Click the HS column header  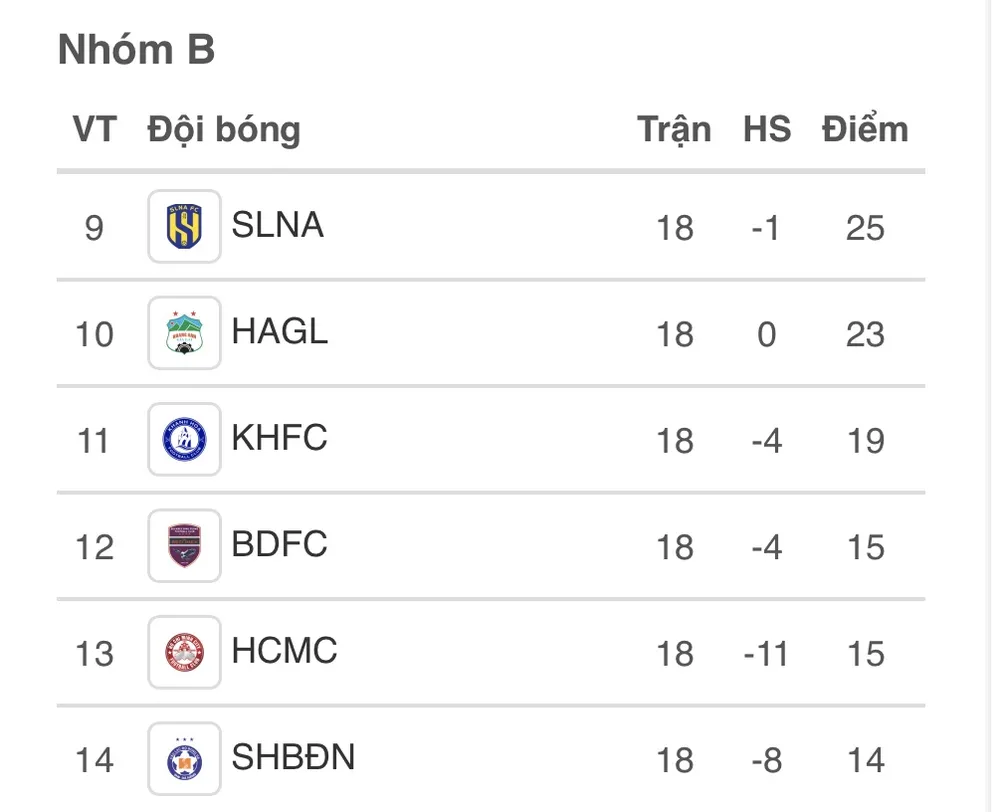coord(766,130)
